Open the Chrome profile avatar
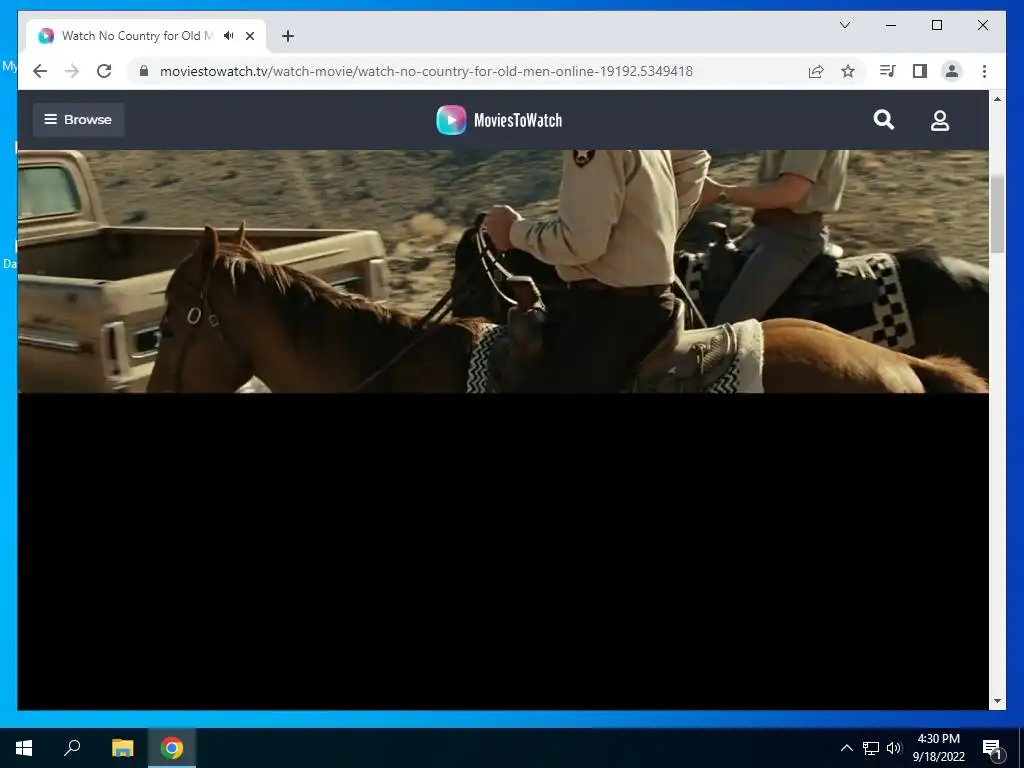The image size is (1024, 768). coord(952,71)
